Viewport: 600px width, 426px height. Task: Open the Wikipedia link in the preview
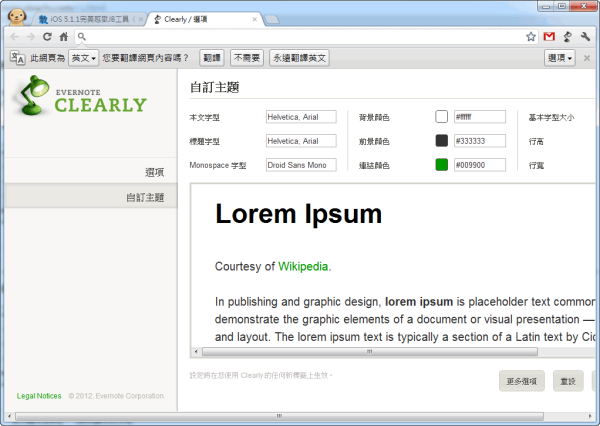(302, 267)
